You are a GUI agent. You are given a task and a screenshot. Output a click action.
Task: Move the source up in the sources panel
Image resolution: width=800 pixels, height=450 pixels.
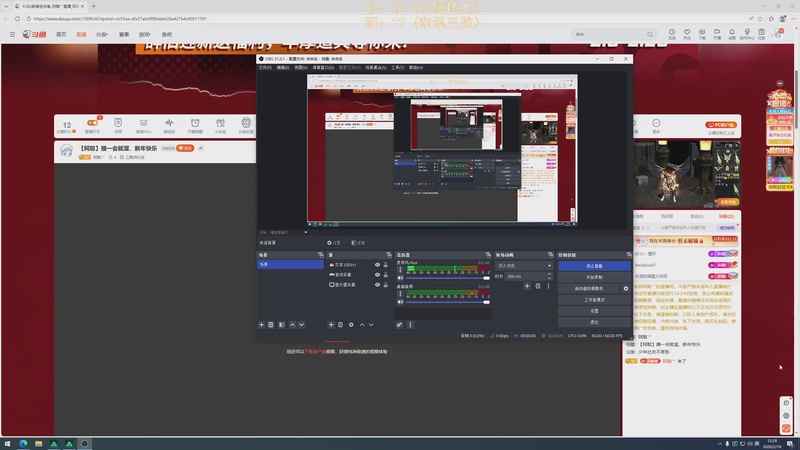coord(362,324)
